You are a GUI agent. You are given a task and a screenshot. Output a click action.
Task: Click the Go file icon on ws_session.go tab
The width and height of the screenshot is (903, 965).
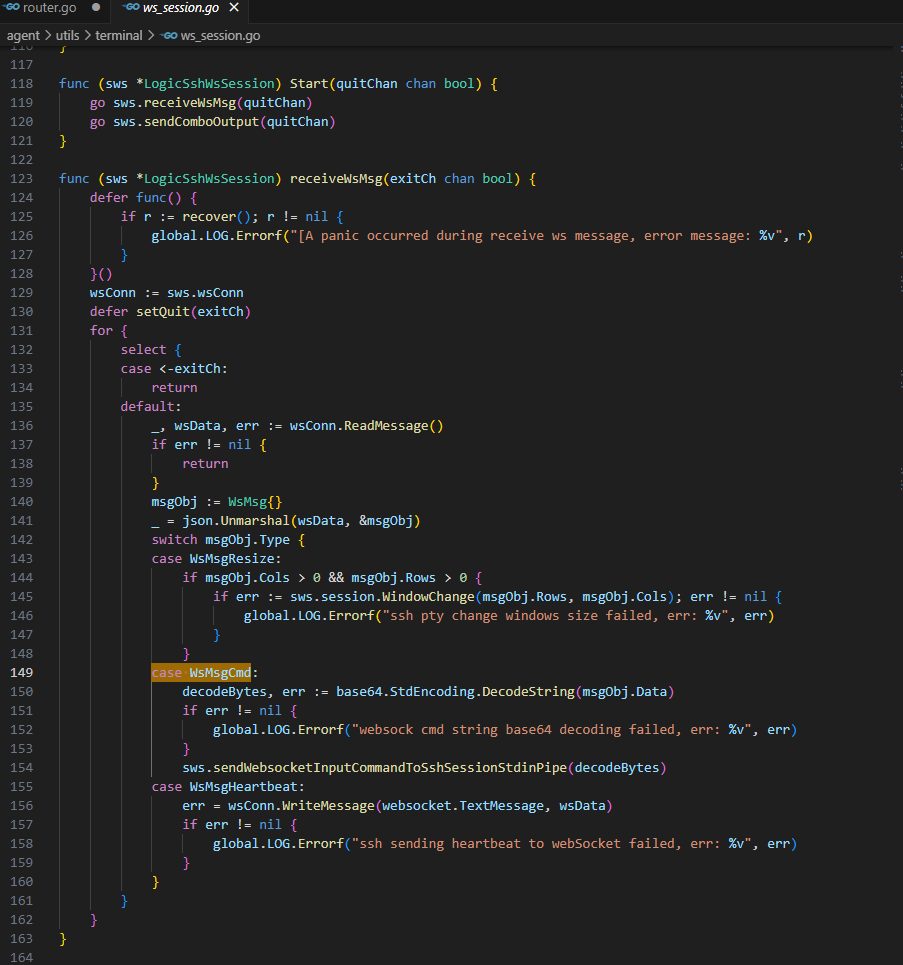pos(129,8)
